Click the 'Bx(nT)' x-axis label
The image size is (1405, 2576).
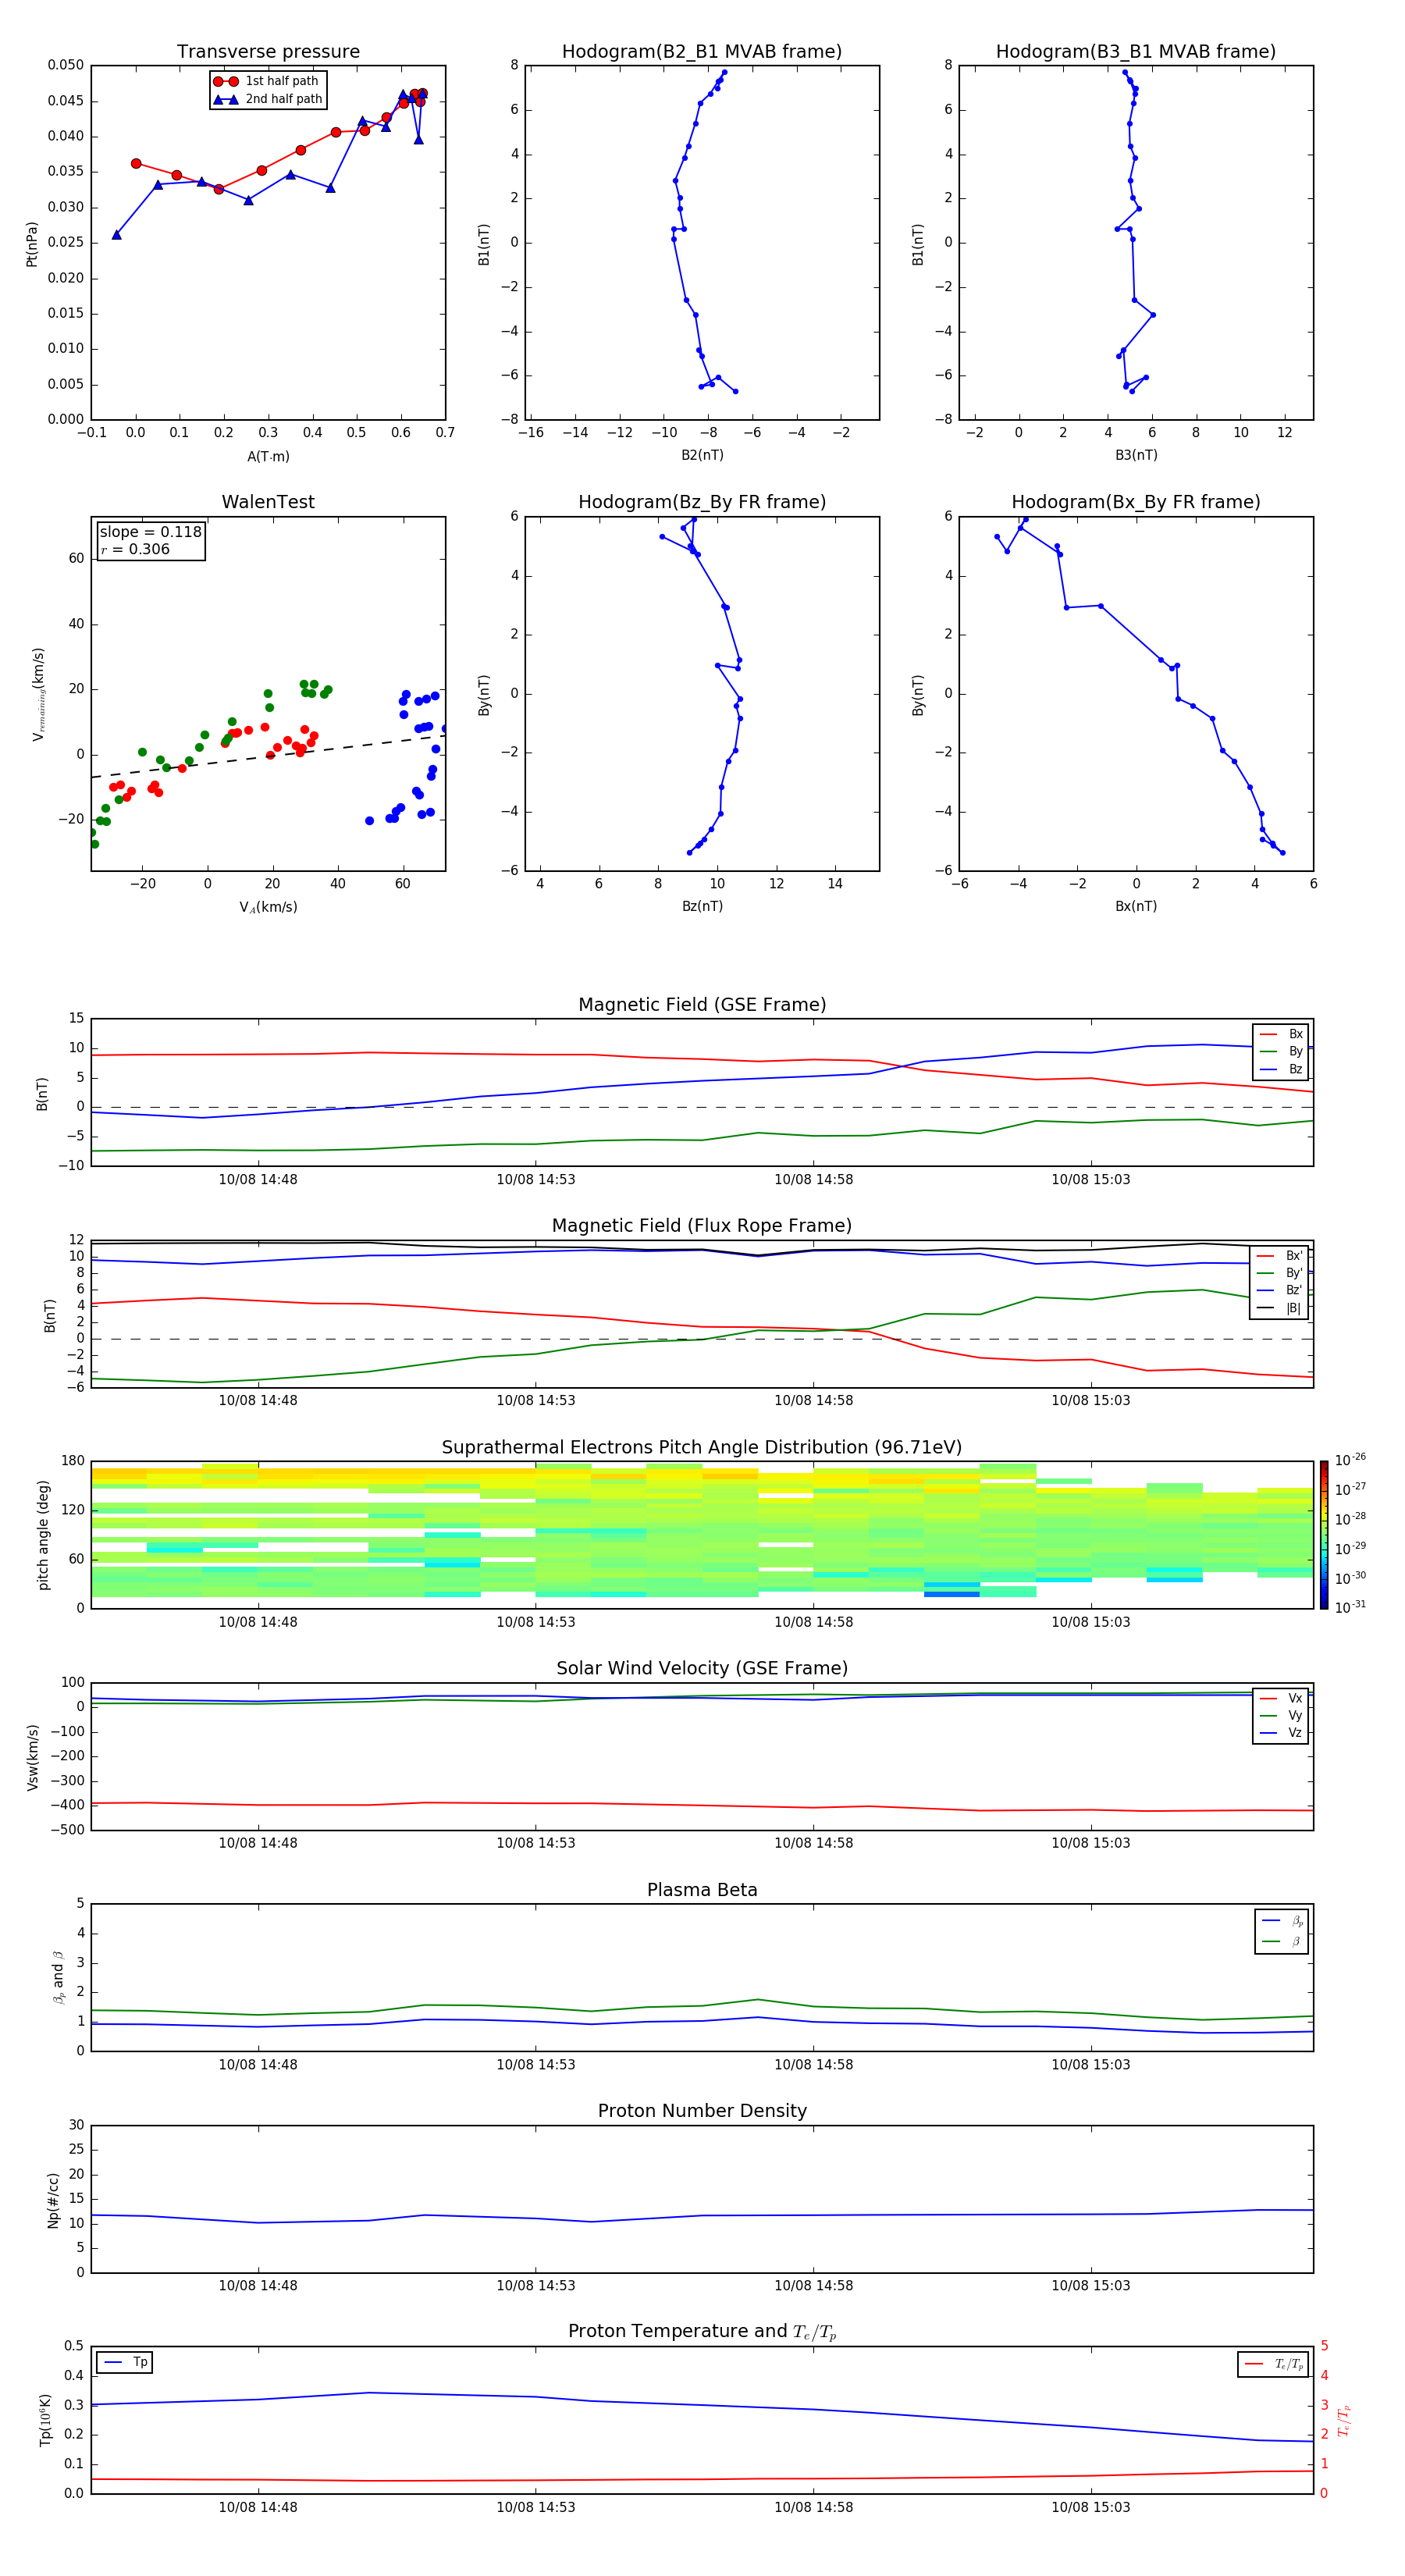[x=1136, y=906]
